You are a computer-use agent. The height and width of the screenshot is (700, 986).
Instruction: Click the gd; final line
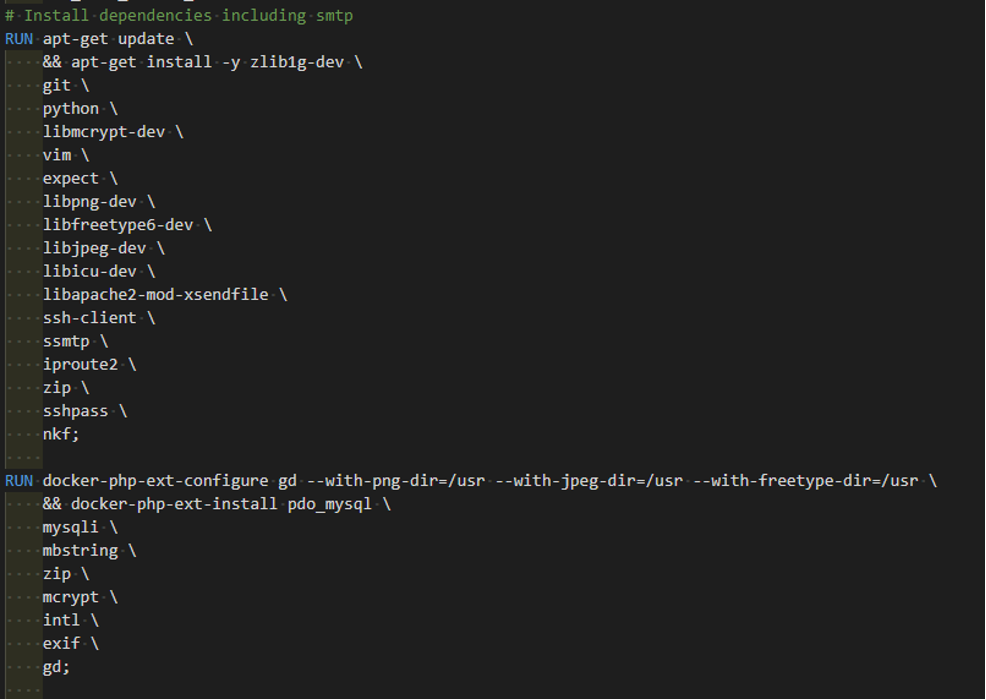click(57, 667)
